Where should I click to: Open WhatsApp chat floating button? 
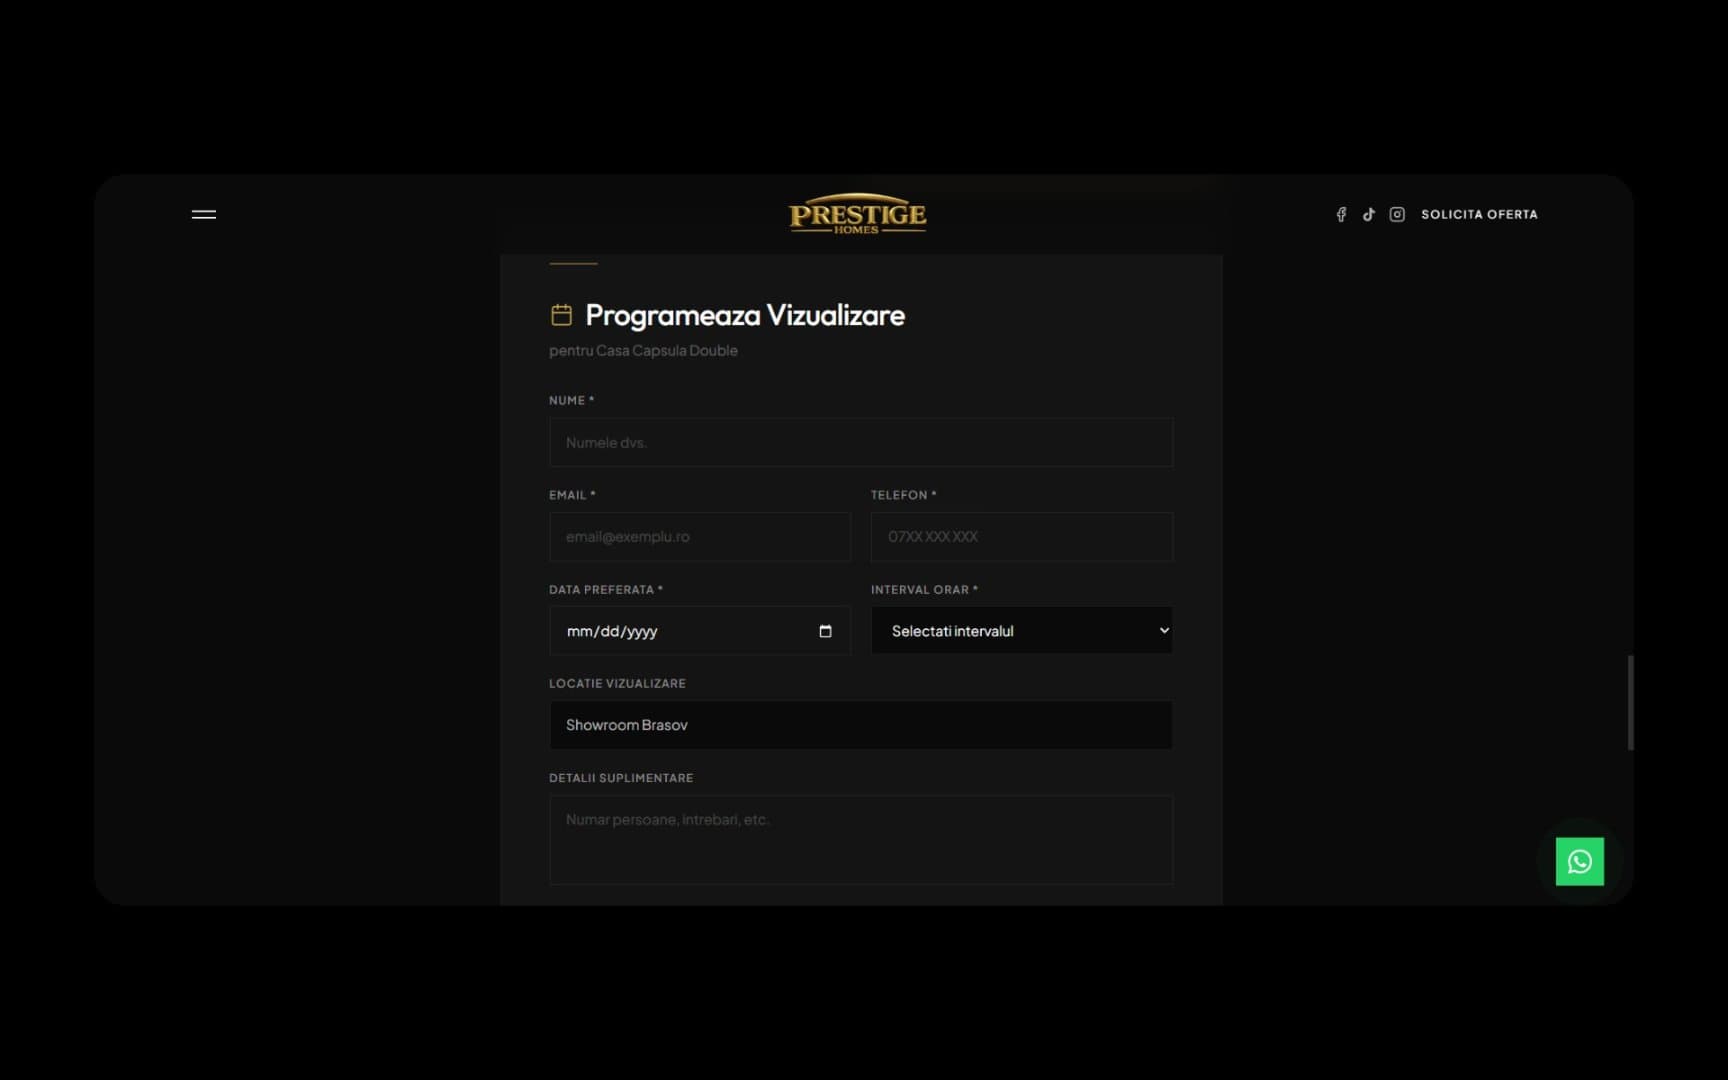pyautogui.click(x=1579, y=861)
